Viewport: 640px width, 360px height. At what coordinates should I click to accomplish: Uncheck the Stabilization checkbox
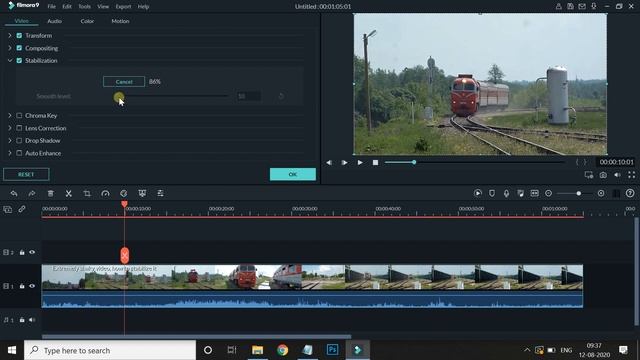(x=19, y=60)
